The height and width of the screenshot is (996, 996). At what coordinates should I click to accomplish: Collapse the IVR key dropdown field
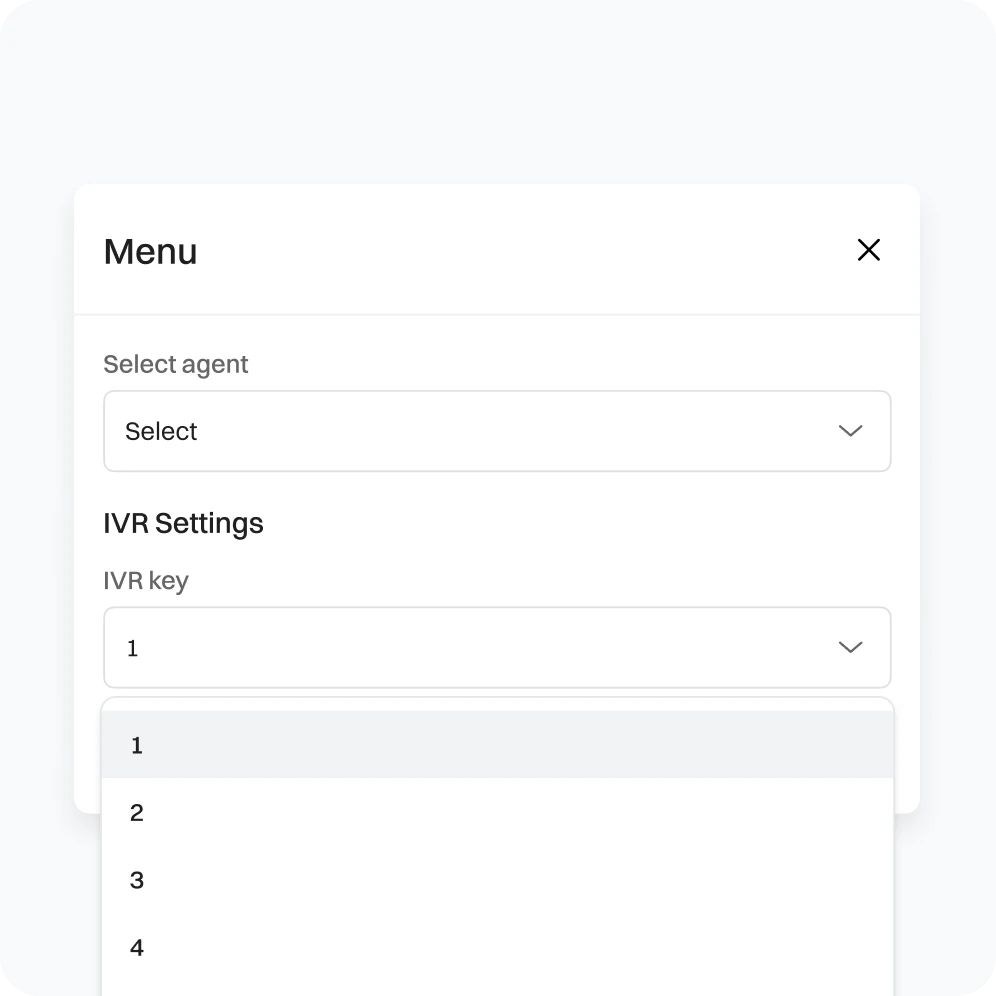pos(497,648)
